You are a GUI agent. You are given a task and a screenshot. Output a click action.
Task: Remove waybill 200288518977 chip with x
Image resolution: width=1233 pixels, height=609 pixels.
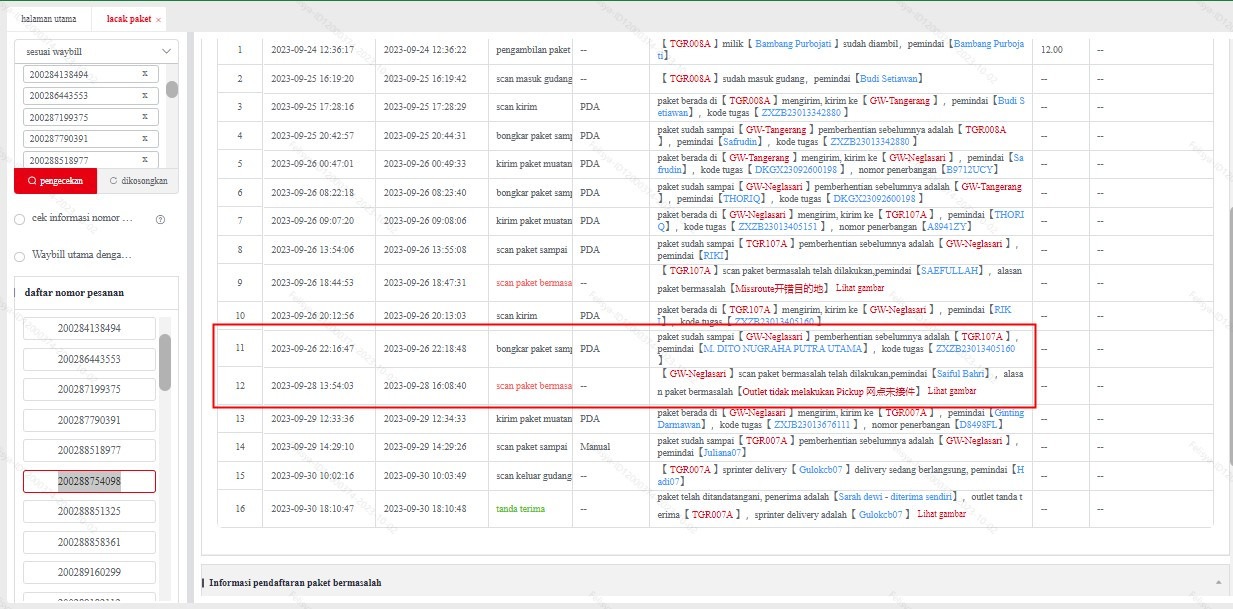tap(145, 160)
